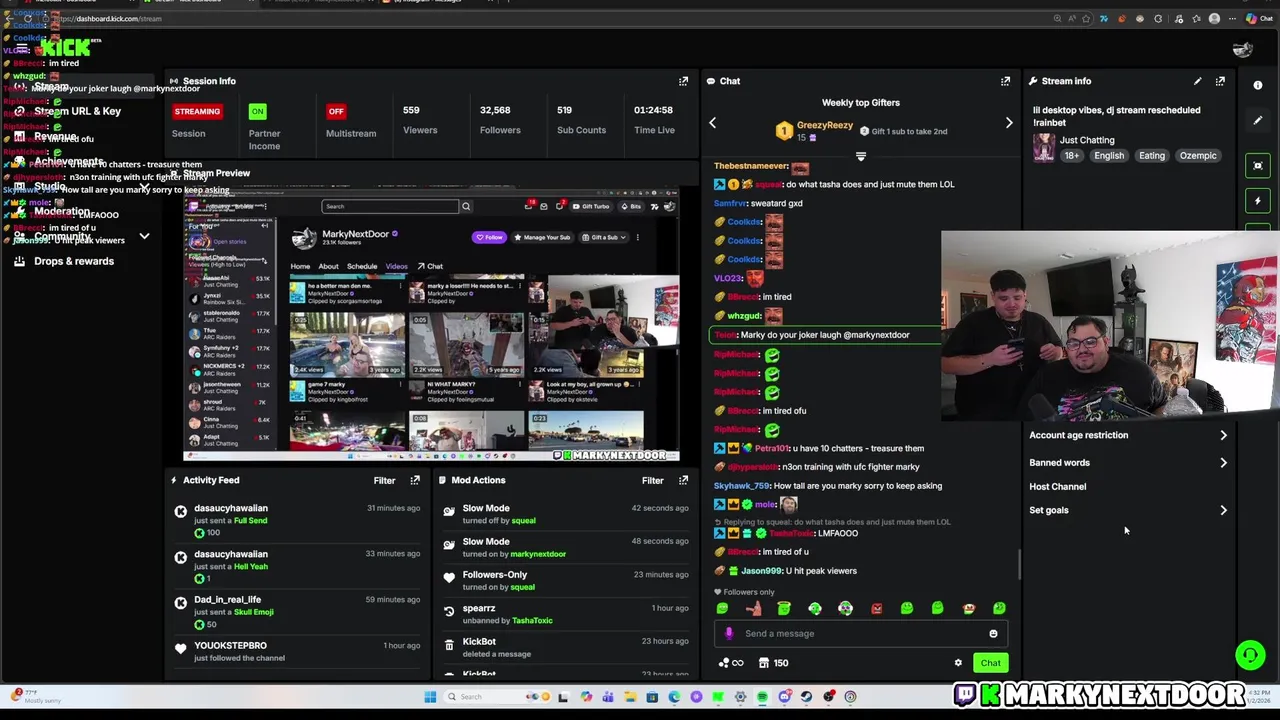Open the Mod Actions Filter
This screenshot has height=720, width=1280.
pos(652,480)
